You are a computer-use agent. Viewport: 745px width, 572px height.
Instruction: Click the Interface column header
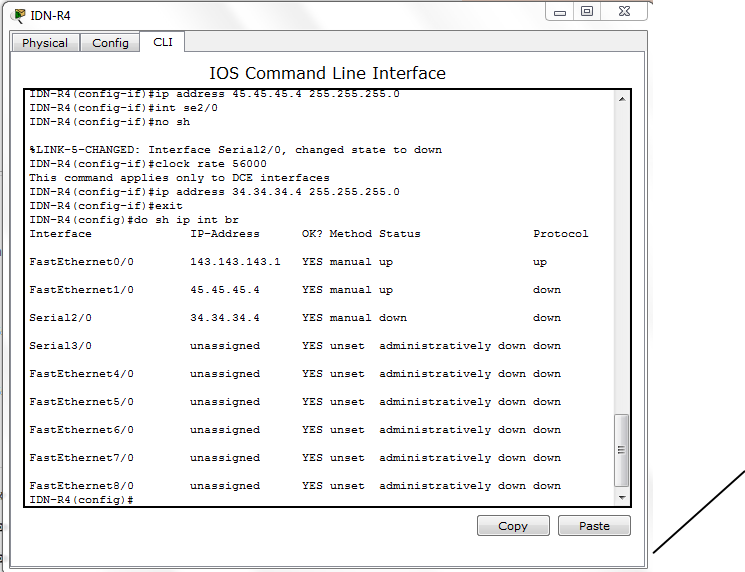[60, 234]
